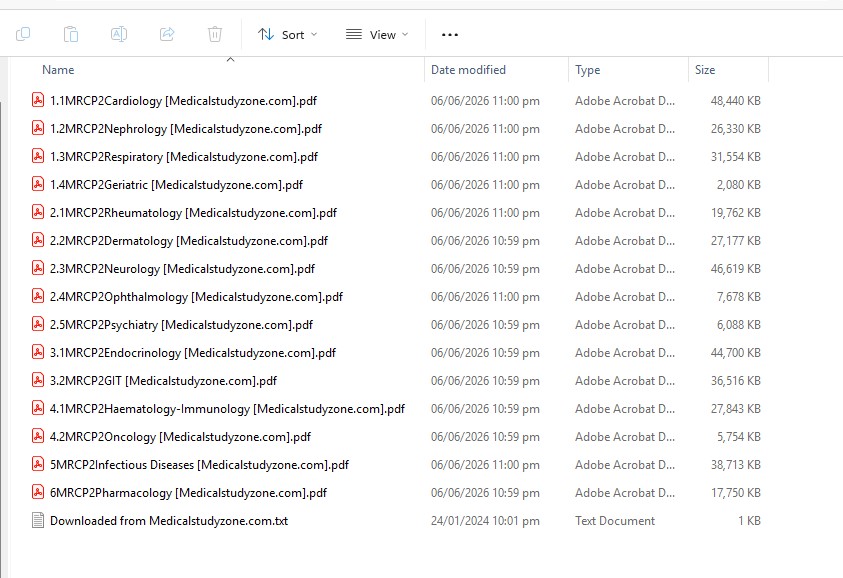Viewport: 843px width, 578px height.
Task: Select file name 2.4MRCP2Ophthalmology [Medicalstudyzone.com].pdf
Action: (196, 297)
